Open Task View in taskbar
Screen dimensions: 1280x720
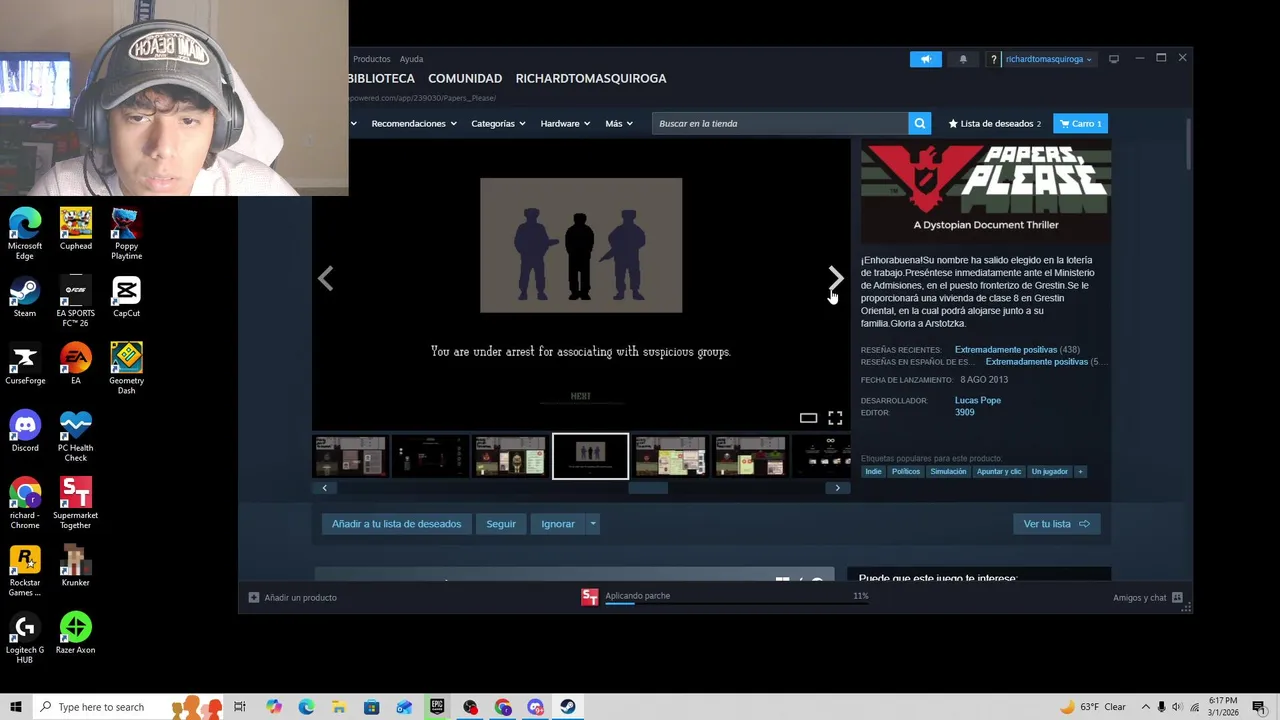click(240, 707)
